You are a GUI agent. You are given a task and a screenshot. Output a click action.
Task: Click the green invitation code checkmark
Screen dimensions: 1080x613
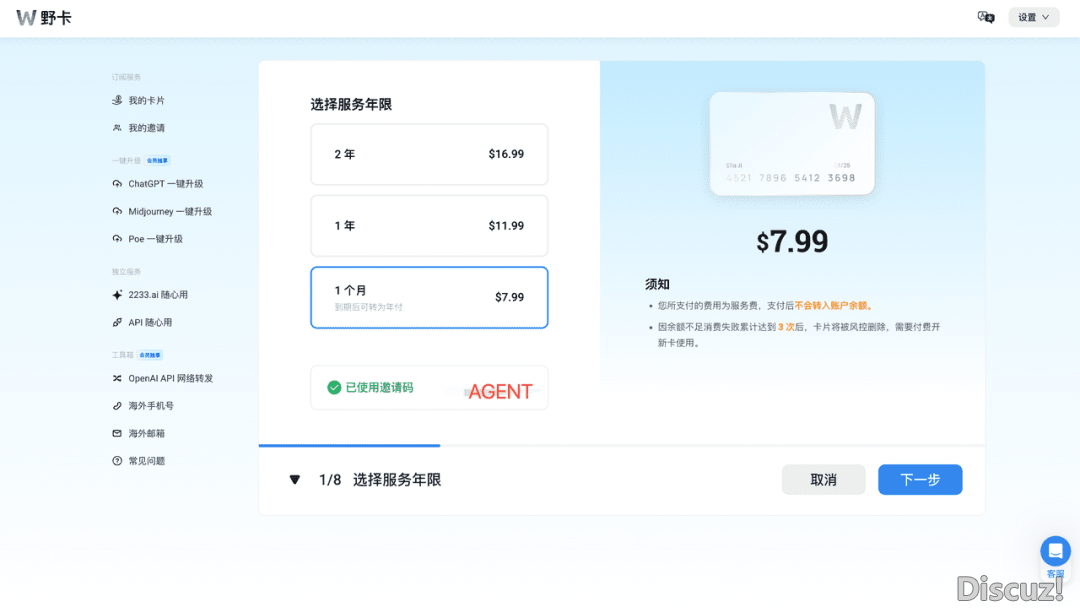point(334,388)
